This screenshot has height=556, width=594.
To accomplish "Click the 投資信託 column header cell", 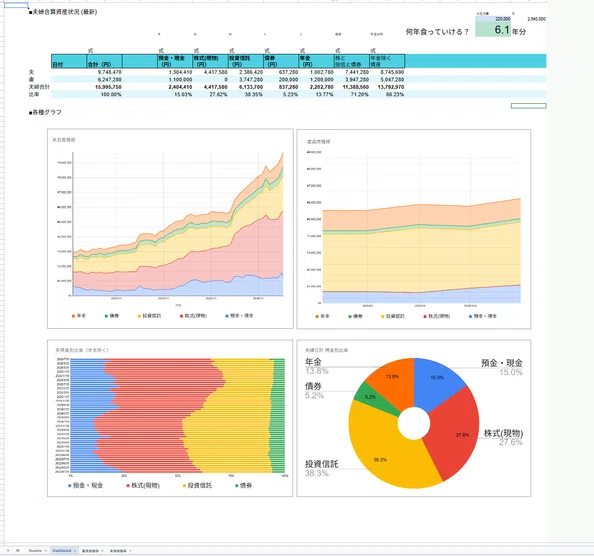I will point(245,61).
